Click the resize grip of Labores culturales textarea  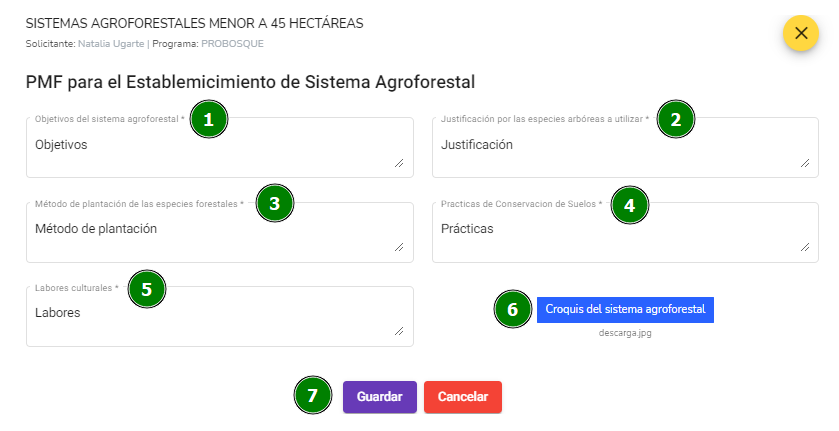[399, 331]
